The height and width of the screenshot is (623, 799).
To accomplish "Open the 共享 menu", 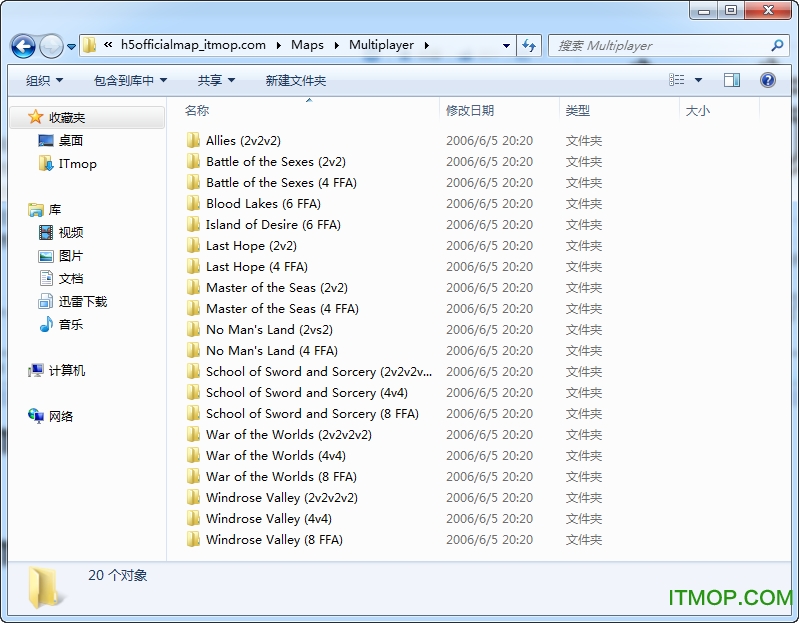I will pyautogui.click(x=216, y=80).
